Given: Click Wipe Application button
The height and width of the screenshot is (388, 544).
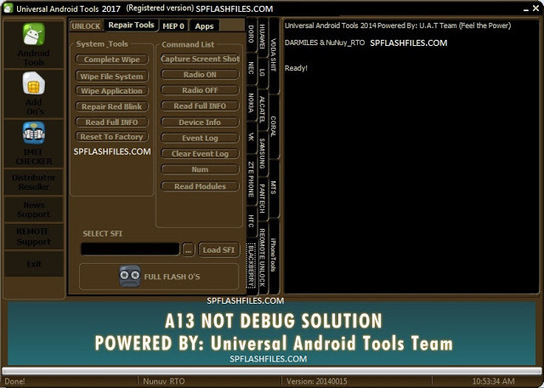Looking at the screenshot, I should 112,91.
